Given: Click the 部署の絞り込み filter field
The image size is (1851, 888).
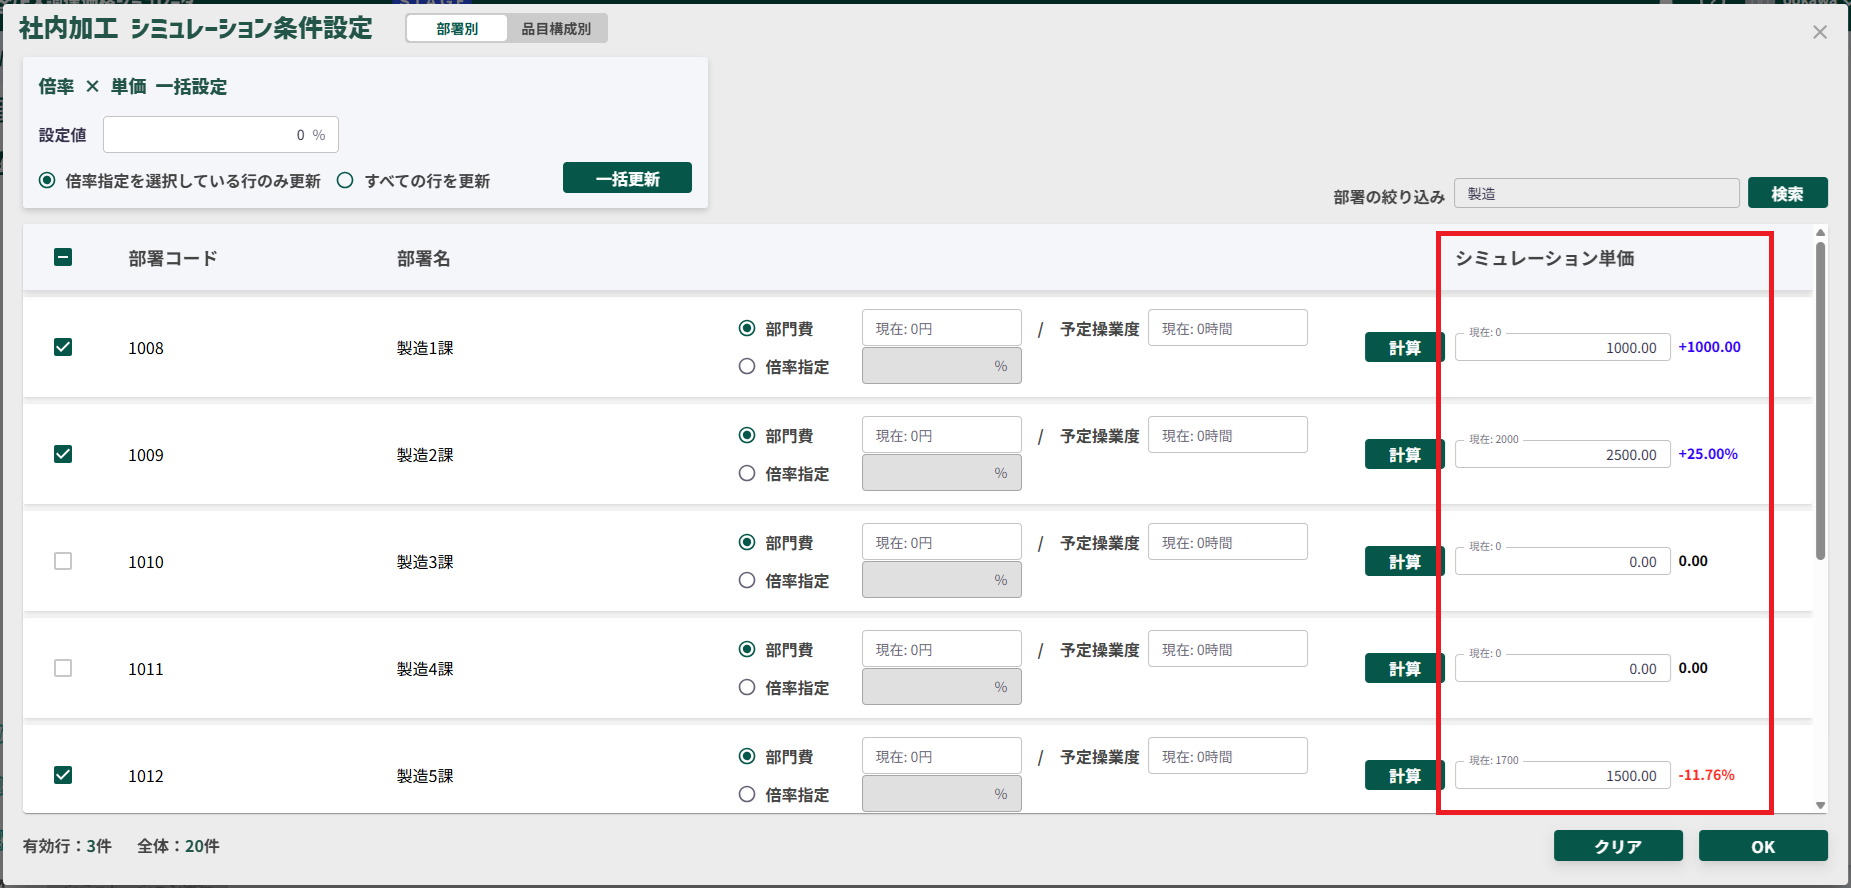Looking at the screenshot, I should 1596,194.
